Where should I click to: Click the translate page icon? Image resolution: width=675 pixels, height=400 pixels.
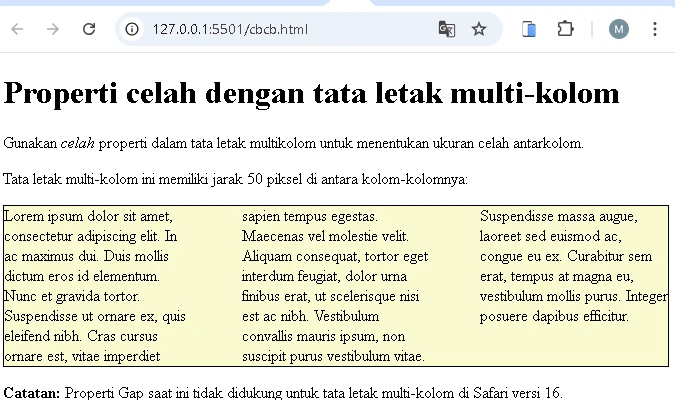(446, 29)
